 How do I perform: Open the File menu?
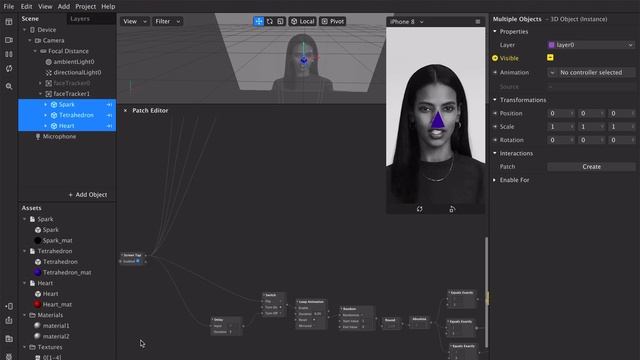pyautogui.click(x=9, y=7)
